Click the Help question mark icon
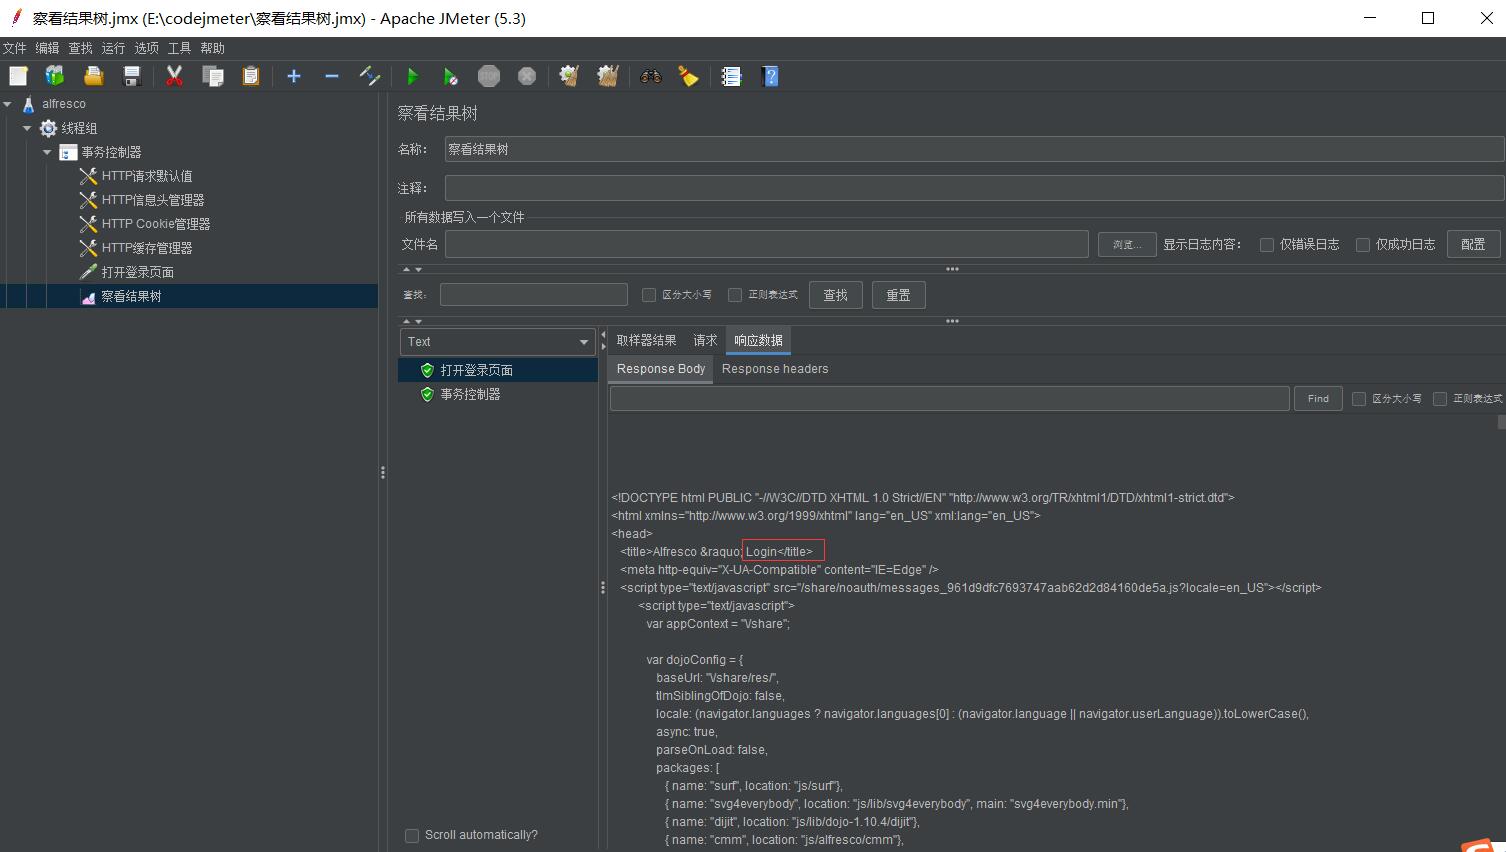1506x852 pixels. 769,76
